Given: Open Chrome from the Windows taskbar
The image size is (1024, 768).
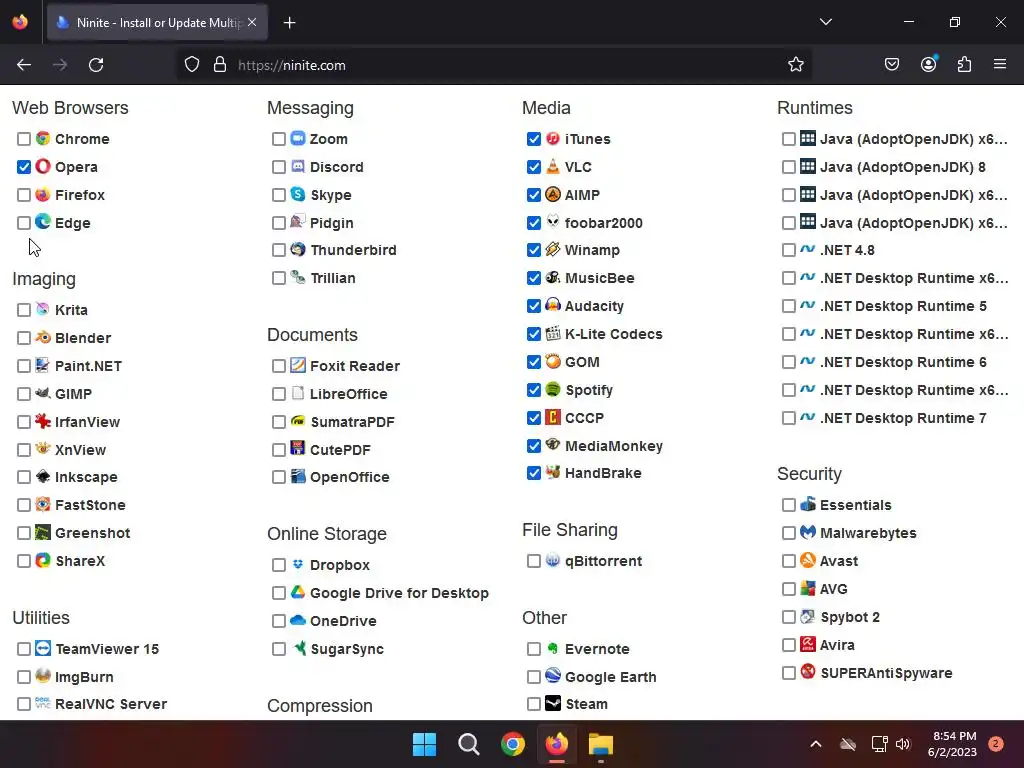Looking at the screenshot, I should 513,744.
